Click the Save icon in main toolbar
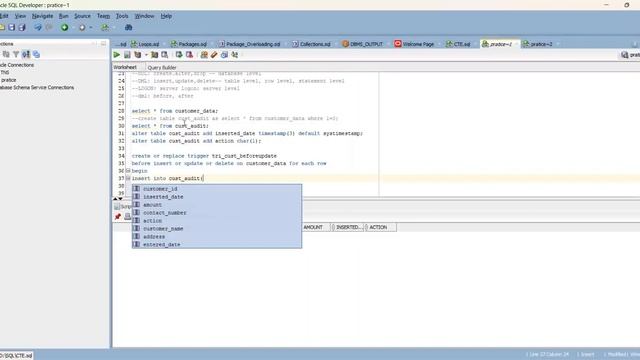The width and height of the screenshot is (640, 360). click(x=11, y=27)
